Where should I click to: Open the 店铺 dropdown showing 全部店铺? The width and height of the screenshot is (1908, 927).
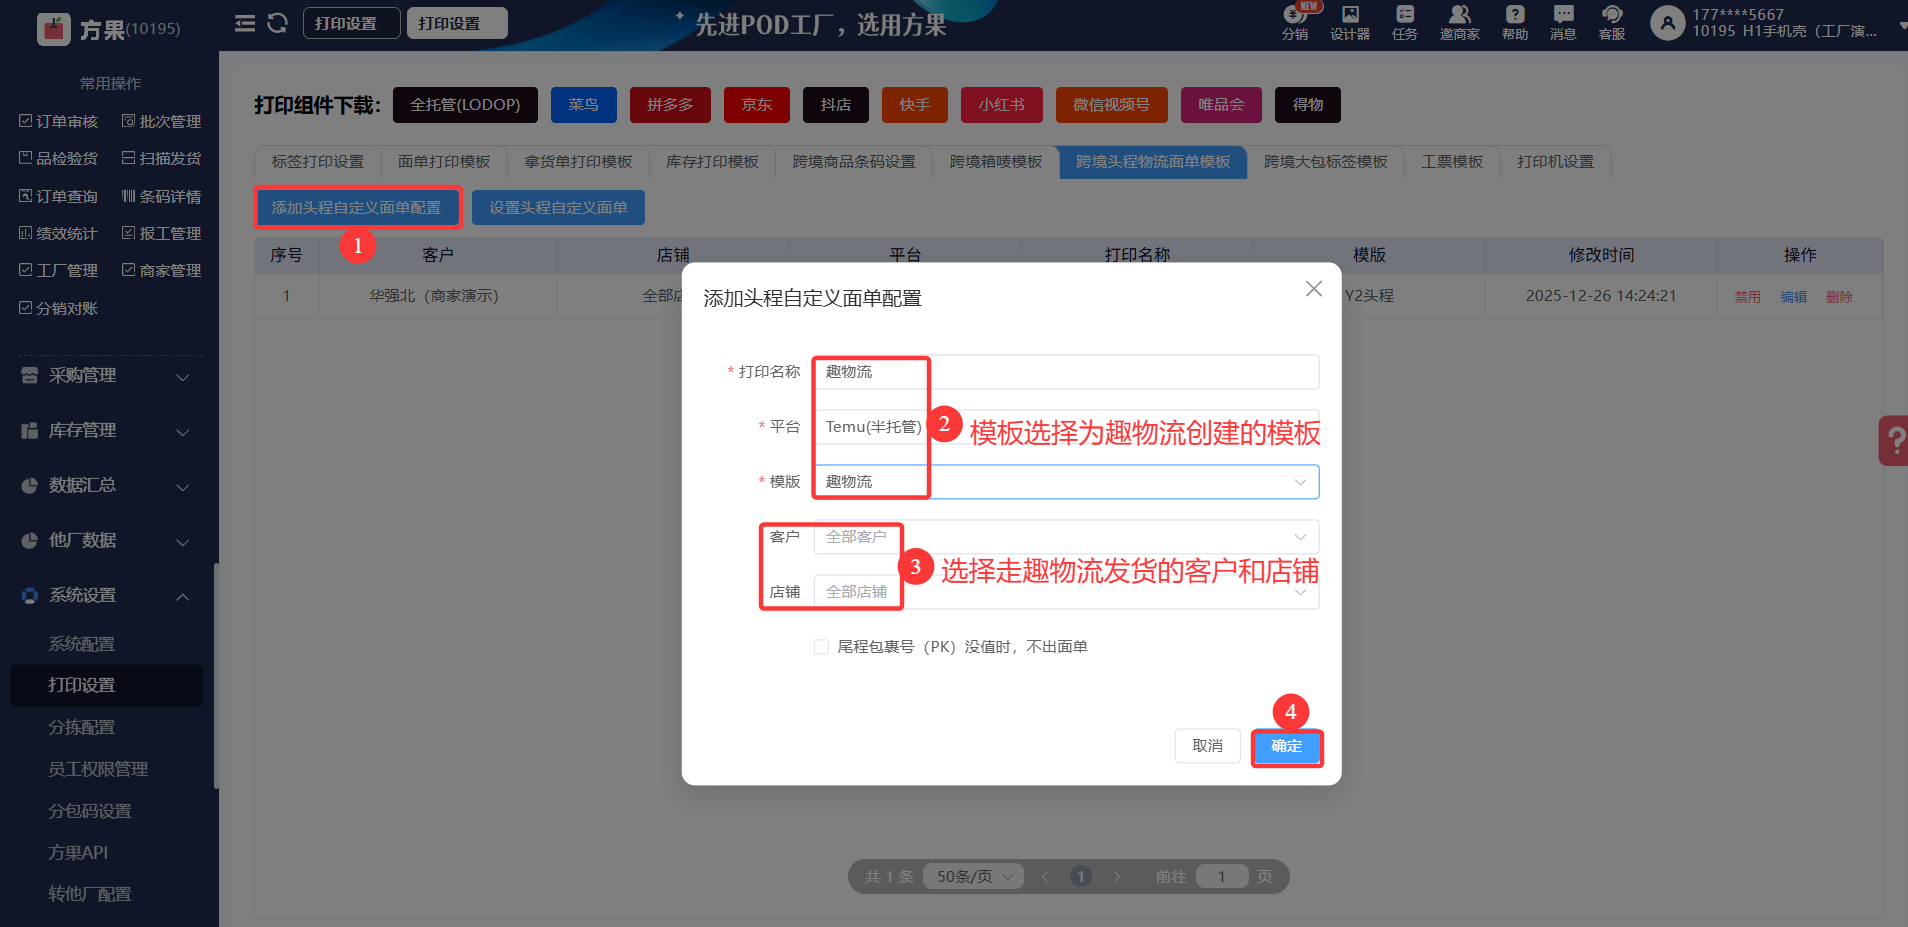tap(1066, 592)
